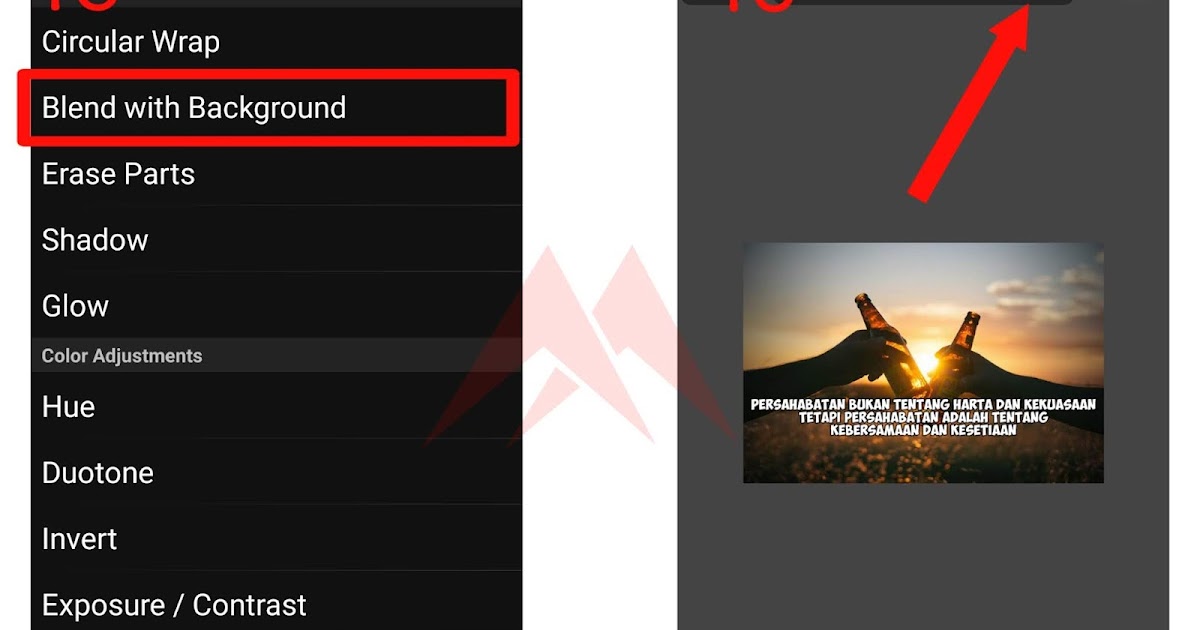Tap the dark toolbar bar above the arrow

click(x=877, y=2)
